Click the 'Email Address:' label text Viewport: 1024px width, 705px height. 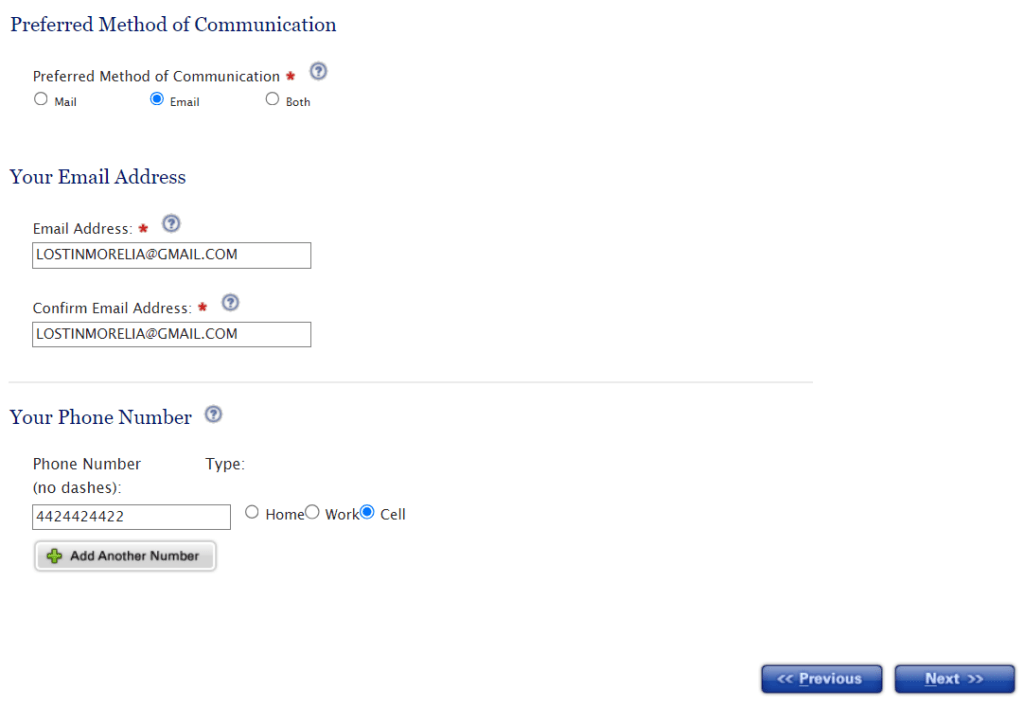click(x=82, y=229)
